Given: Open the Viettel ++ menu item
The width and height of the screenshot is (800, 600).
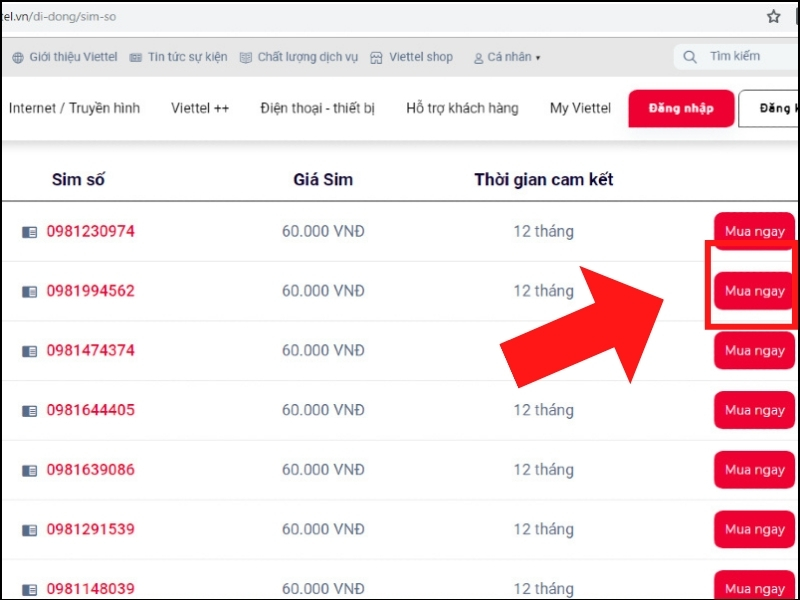Looking at the screenshot, I should tap(200, 108).
